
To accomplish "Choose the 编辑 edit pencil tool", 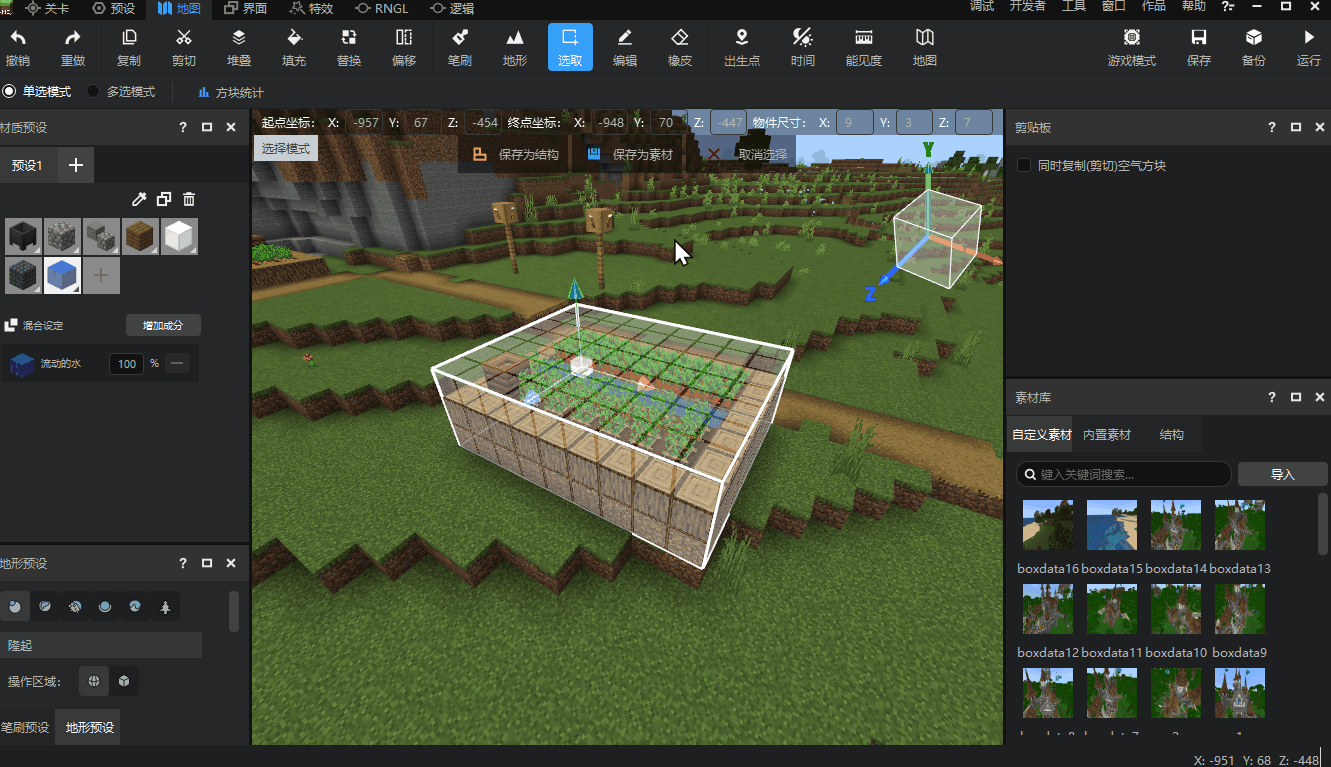I will click(x=625, y=47).
